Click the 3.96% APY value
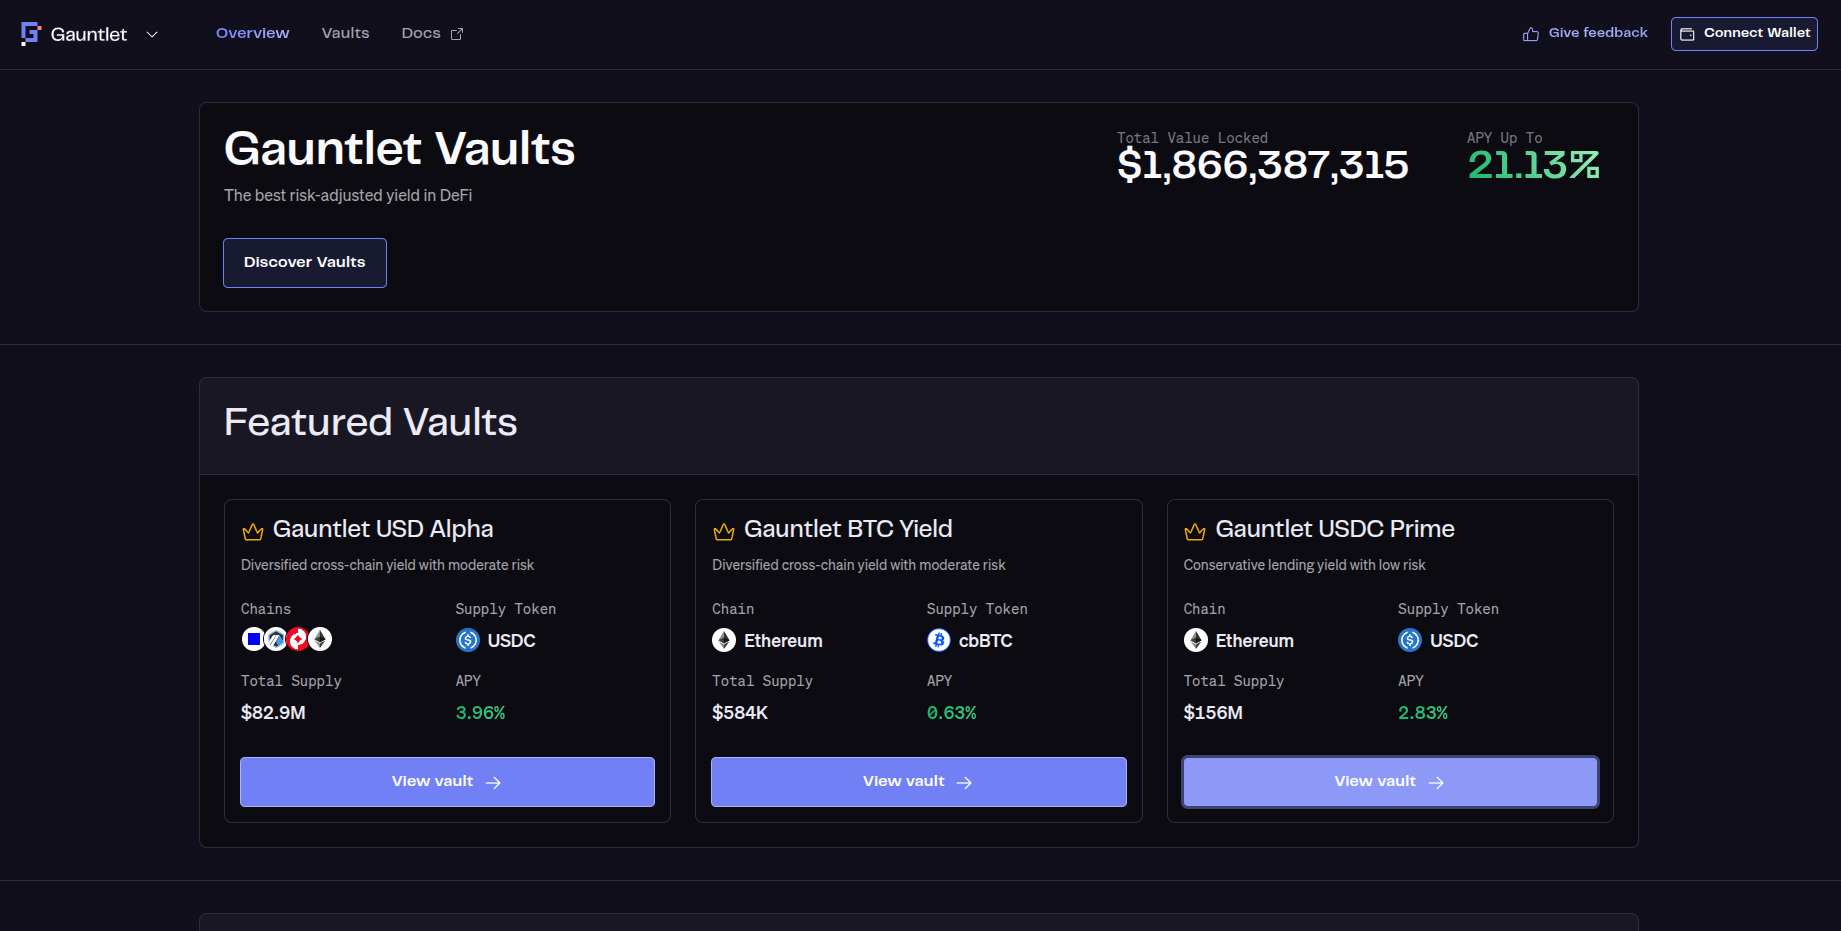The image size is (1841, 931). click(481, 713)
